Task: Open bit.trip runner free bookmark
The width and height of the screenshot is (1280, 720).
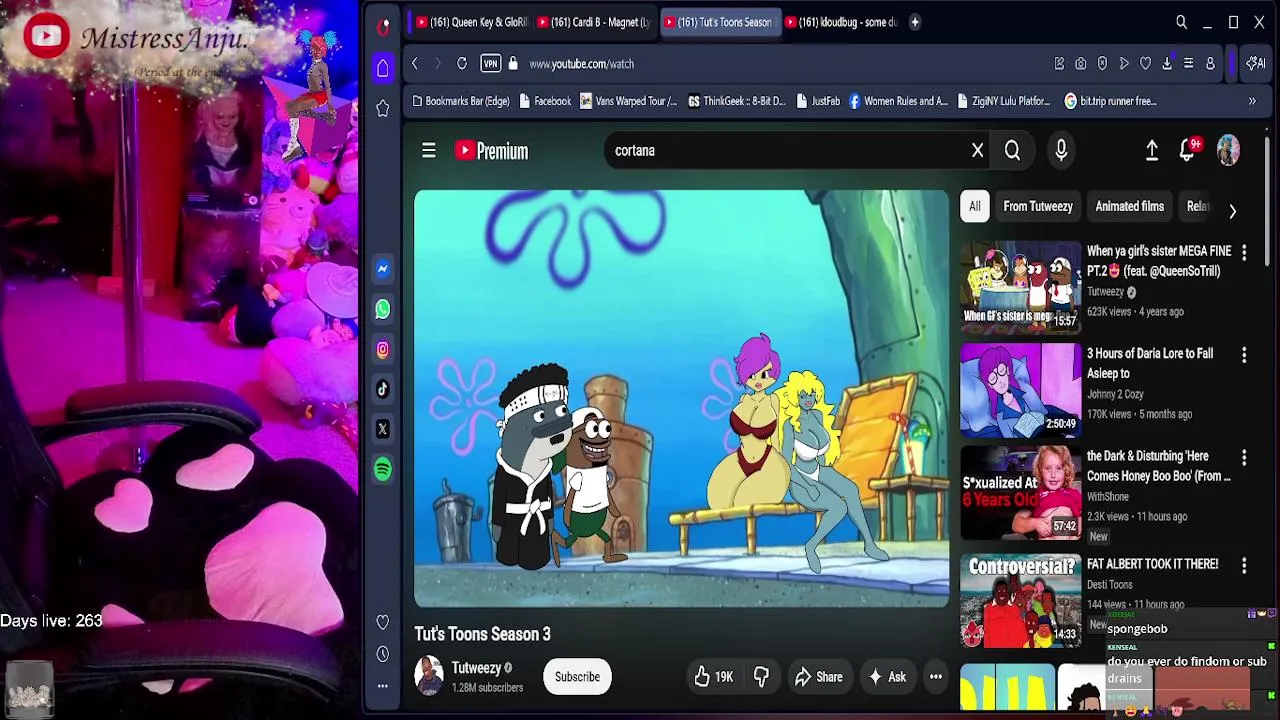Action: coord(1111,101)
